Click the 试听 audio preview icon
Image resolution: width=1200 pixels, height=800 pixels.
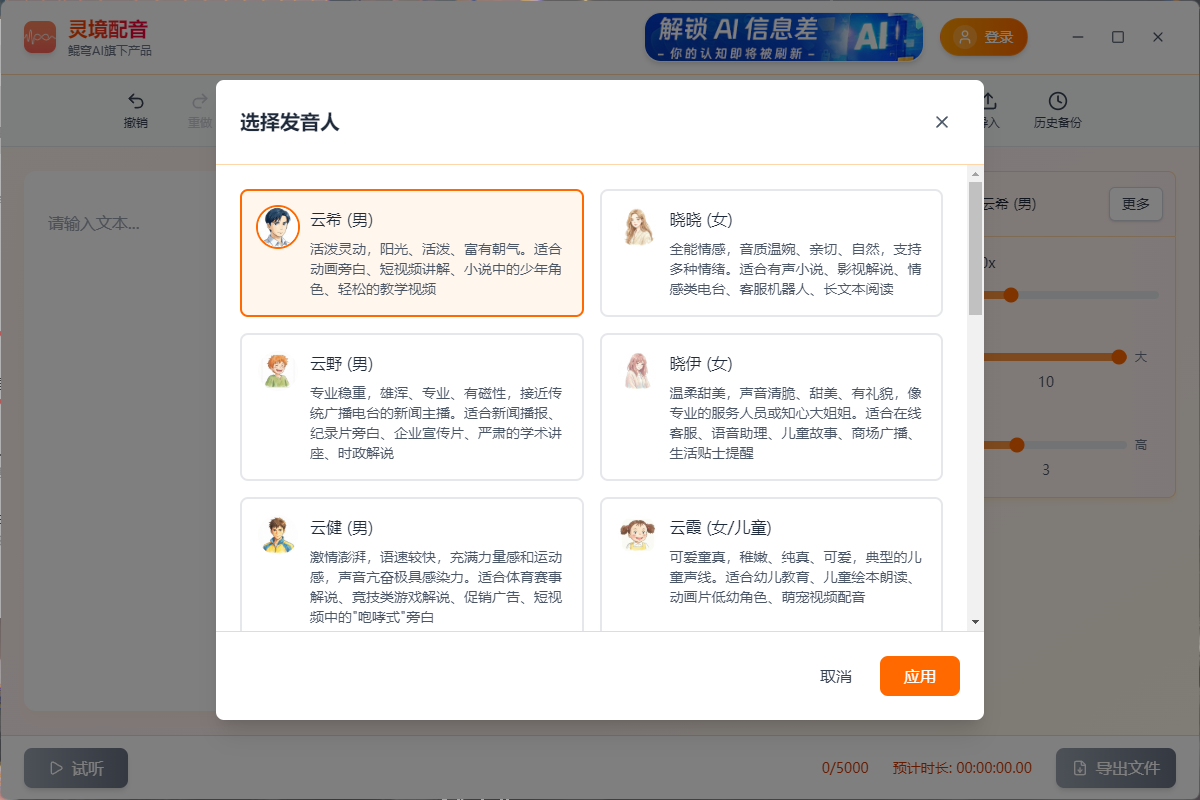(x=57, y=768)
